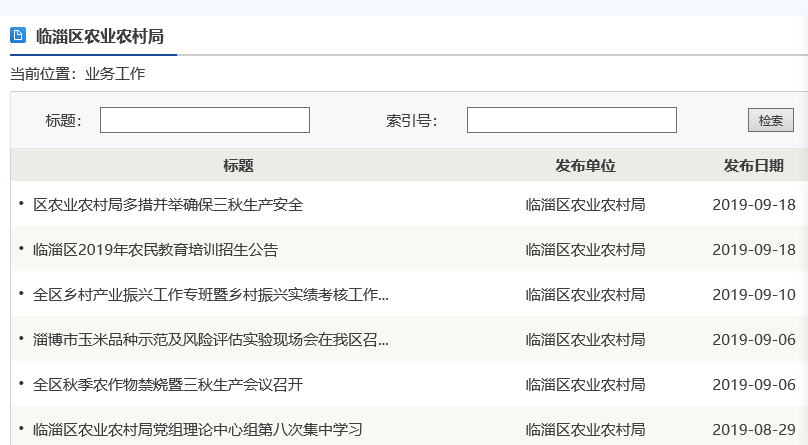808x445 pixels.
Task: Click the 索引号： label next to the second input
Action: tap(412, 121)
